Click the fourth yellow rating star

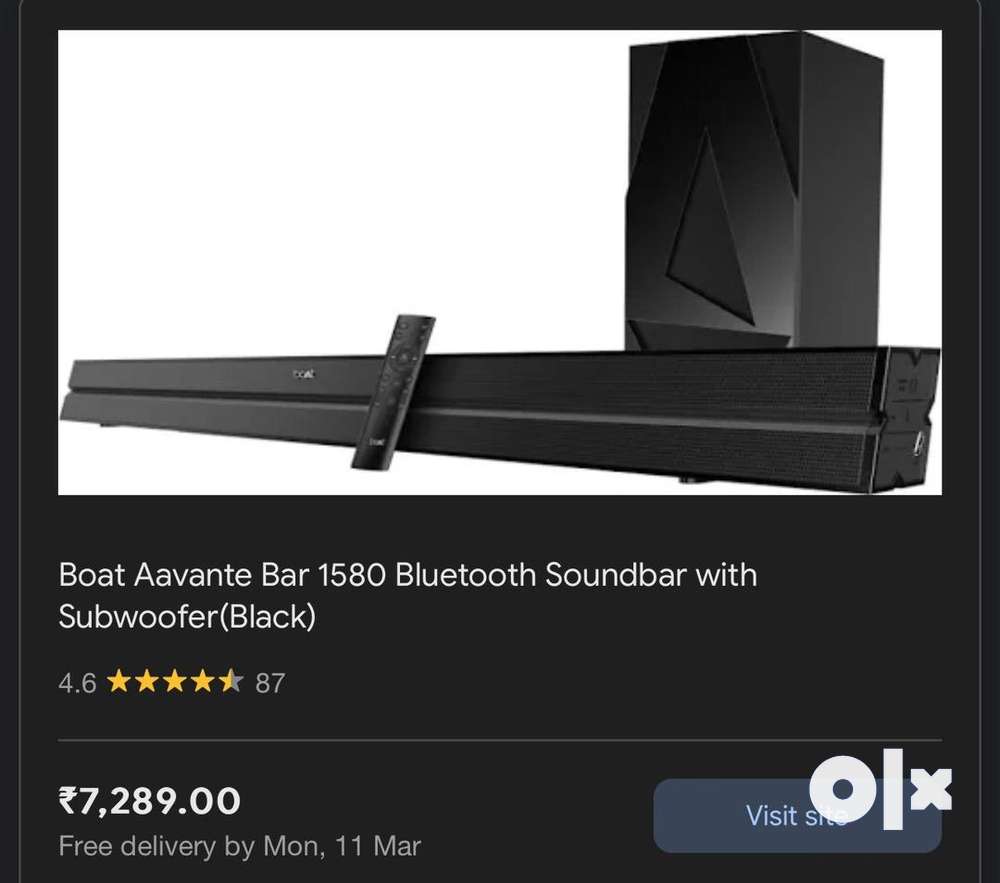click(202, 682)
